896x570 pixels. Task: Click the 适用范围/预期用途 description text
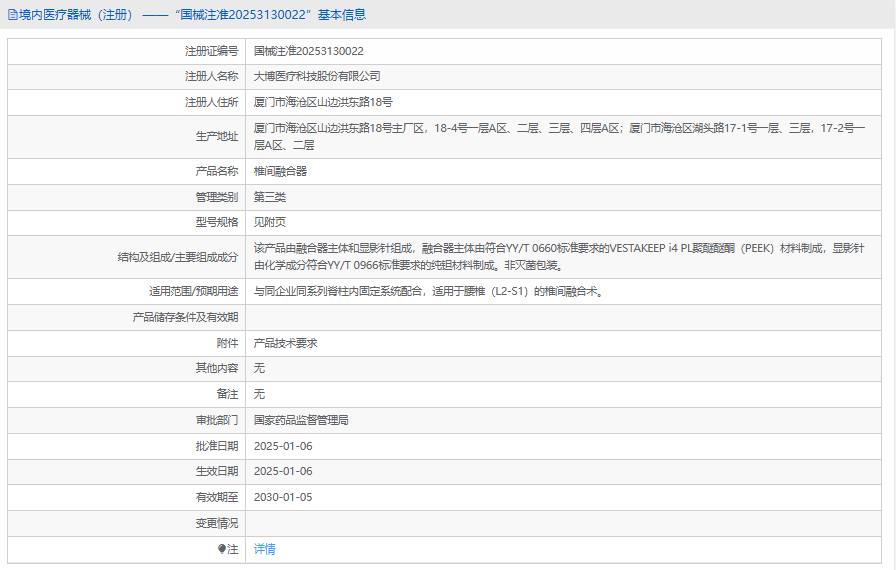pyautogui.click(x=428, y=292)
